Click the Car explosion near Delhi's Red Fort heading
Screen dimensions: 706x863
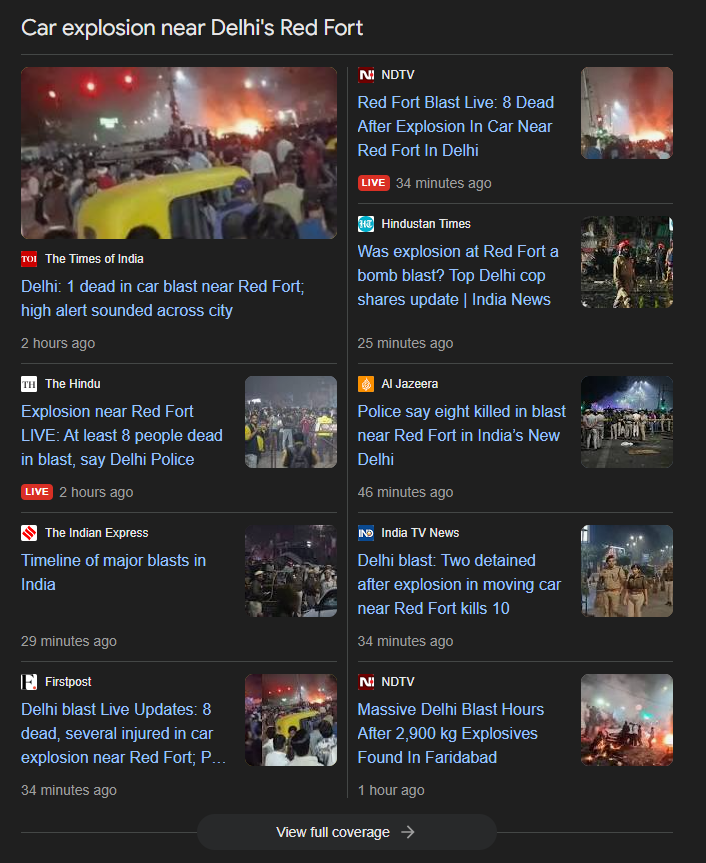pyautogui.click(x=192, y=28)
